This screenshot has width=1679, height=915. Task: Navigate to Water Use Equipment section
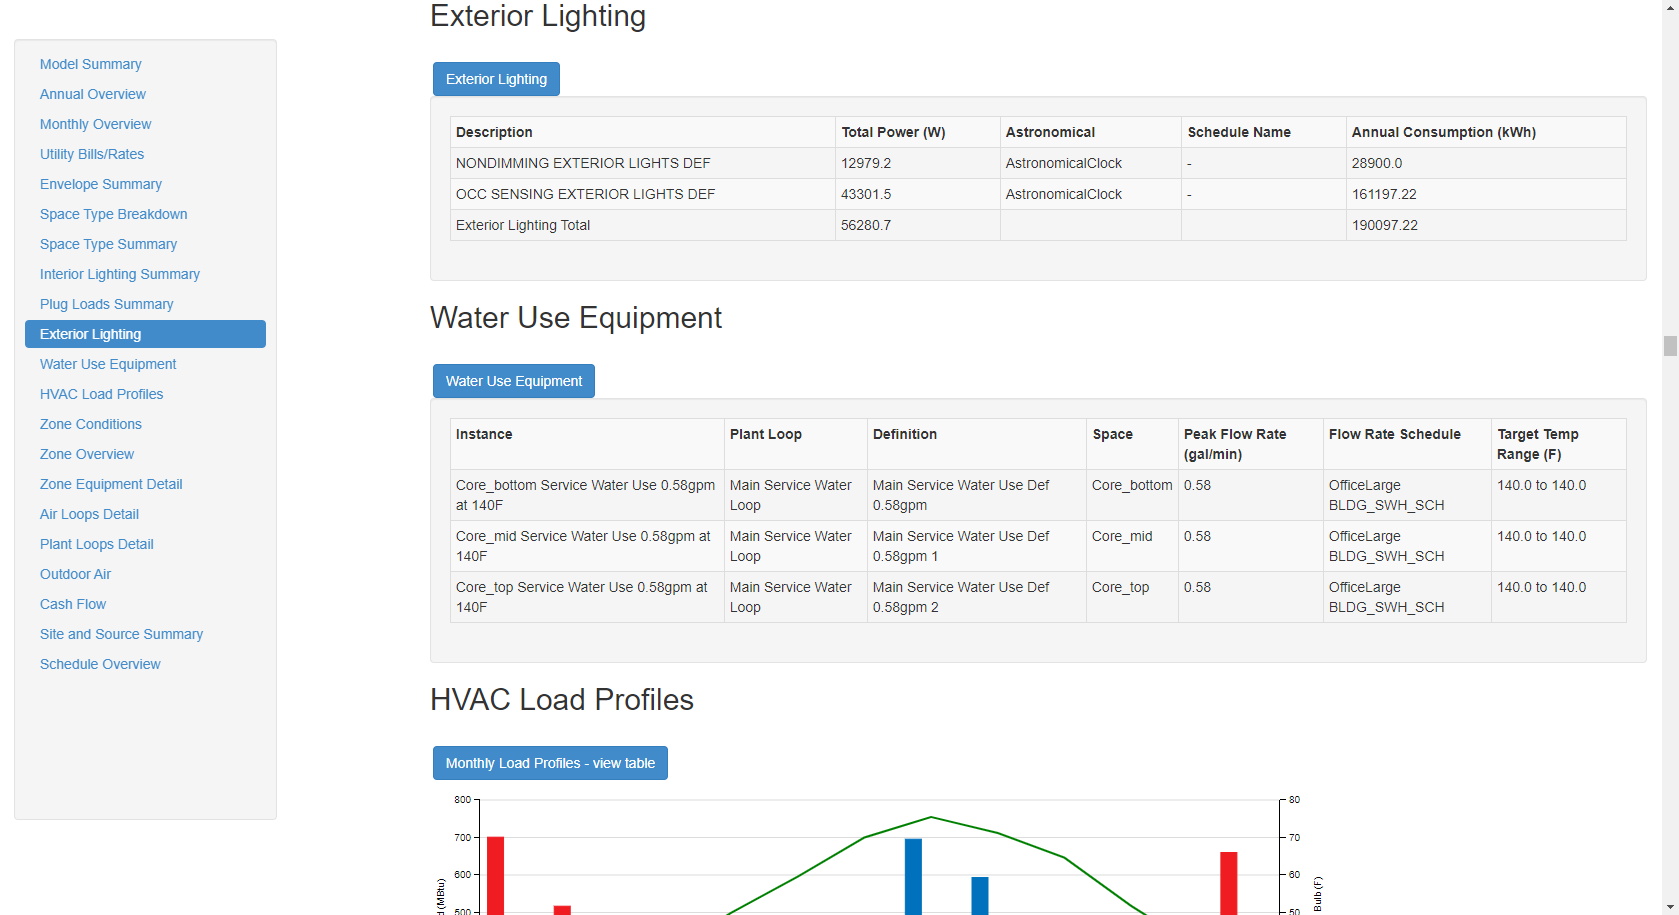point(107,364)
